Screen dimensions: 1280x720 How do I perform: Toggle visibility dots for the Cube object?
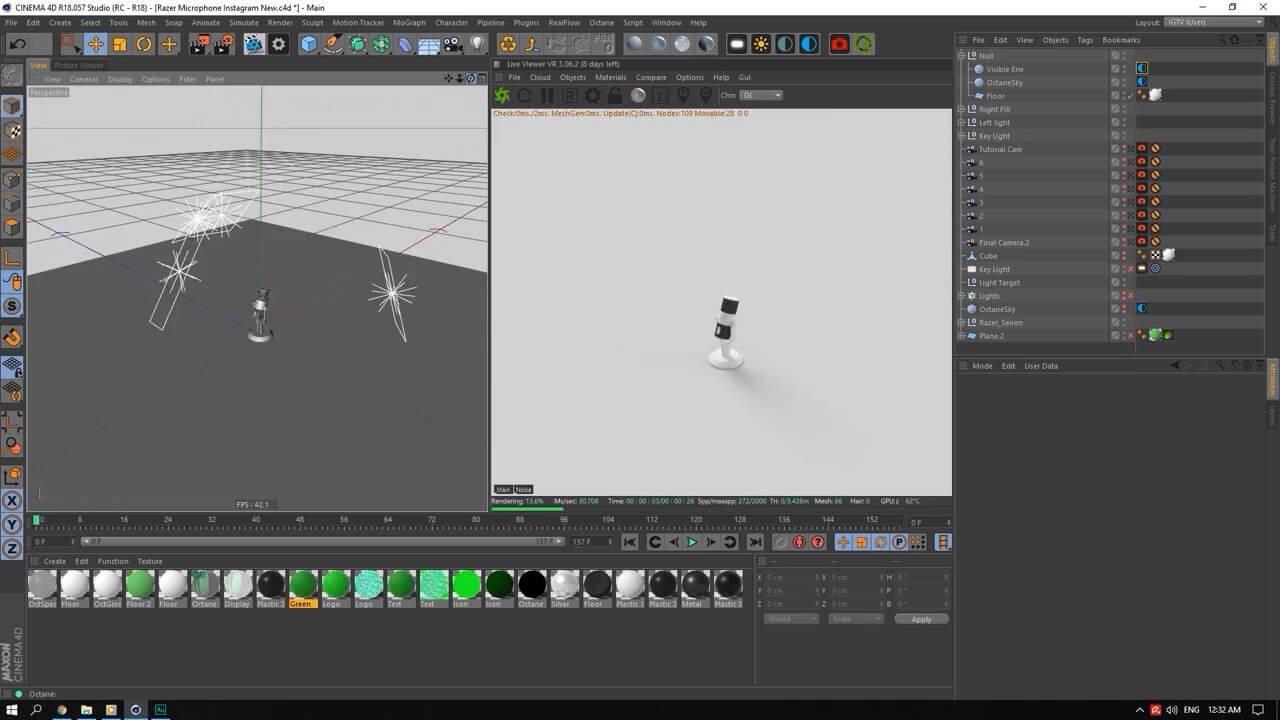click(x=1124, y=256)
